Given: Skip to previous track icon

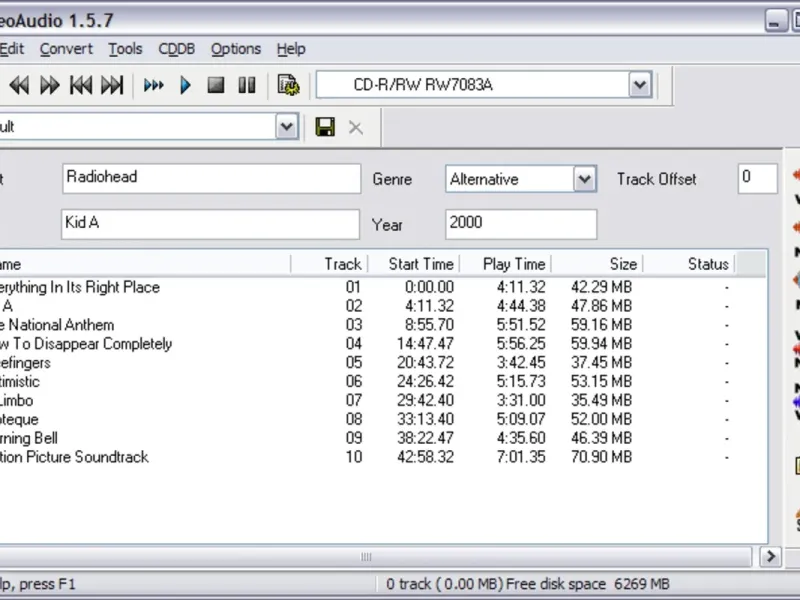Looking at the screenshot, I should point(81,85).
